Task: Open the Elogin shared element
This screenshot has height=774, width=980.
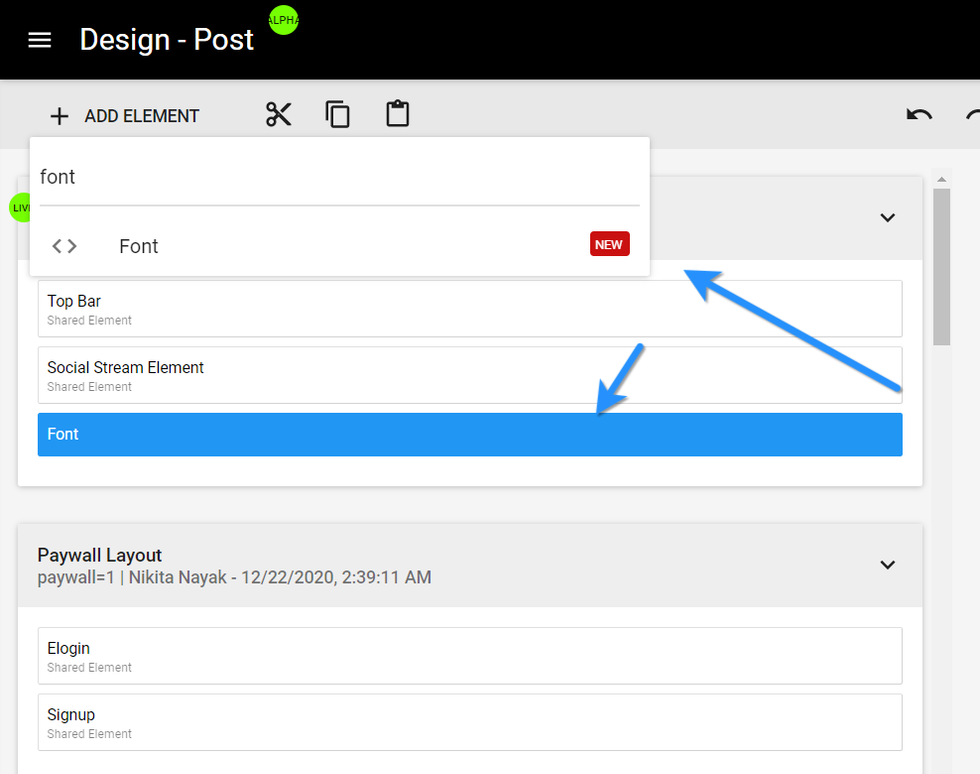Action: [x=469, y=655]
